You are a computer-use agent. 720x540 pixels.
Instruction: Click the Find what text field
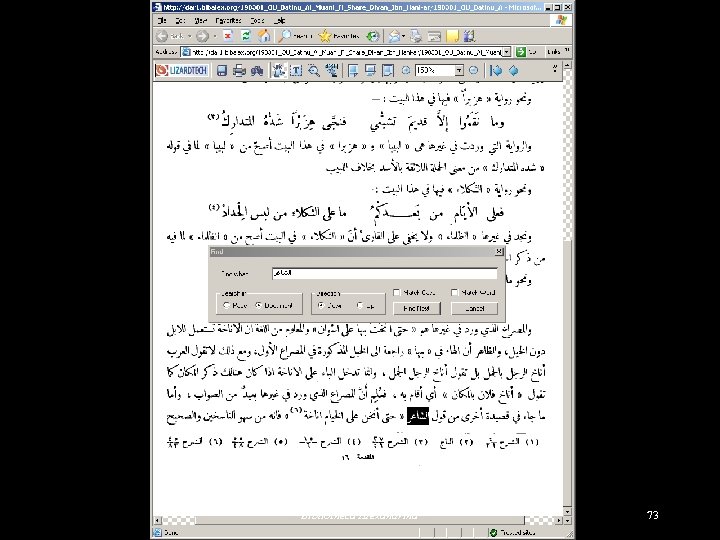(x=384, y=273)
